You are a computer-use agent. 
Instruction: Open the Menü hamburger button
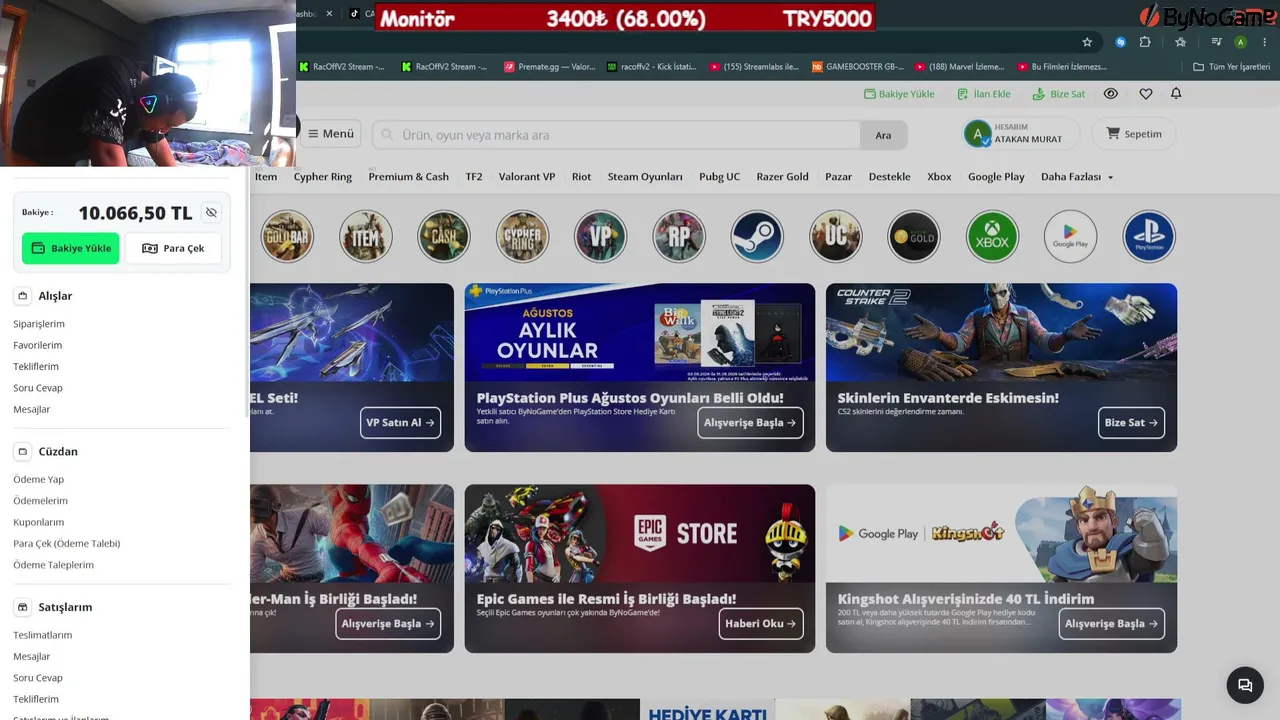click(330, 134)
